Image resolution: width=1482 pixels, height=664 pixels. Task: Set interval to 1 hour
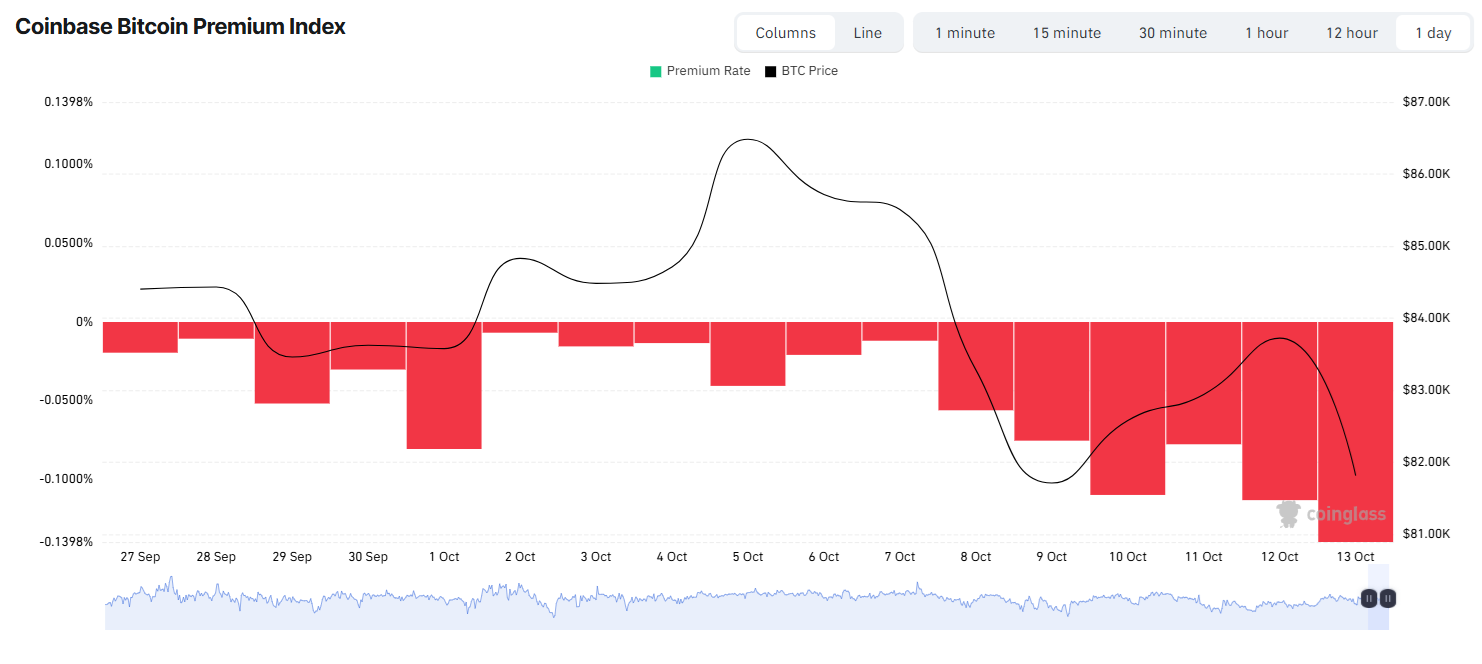[x=1267, y=33]
